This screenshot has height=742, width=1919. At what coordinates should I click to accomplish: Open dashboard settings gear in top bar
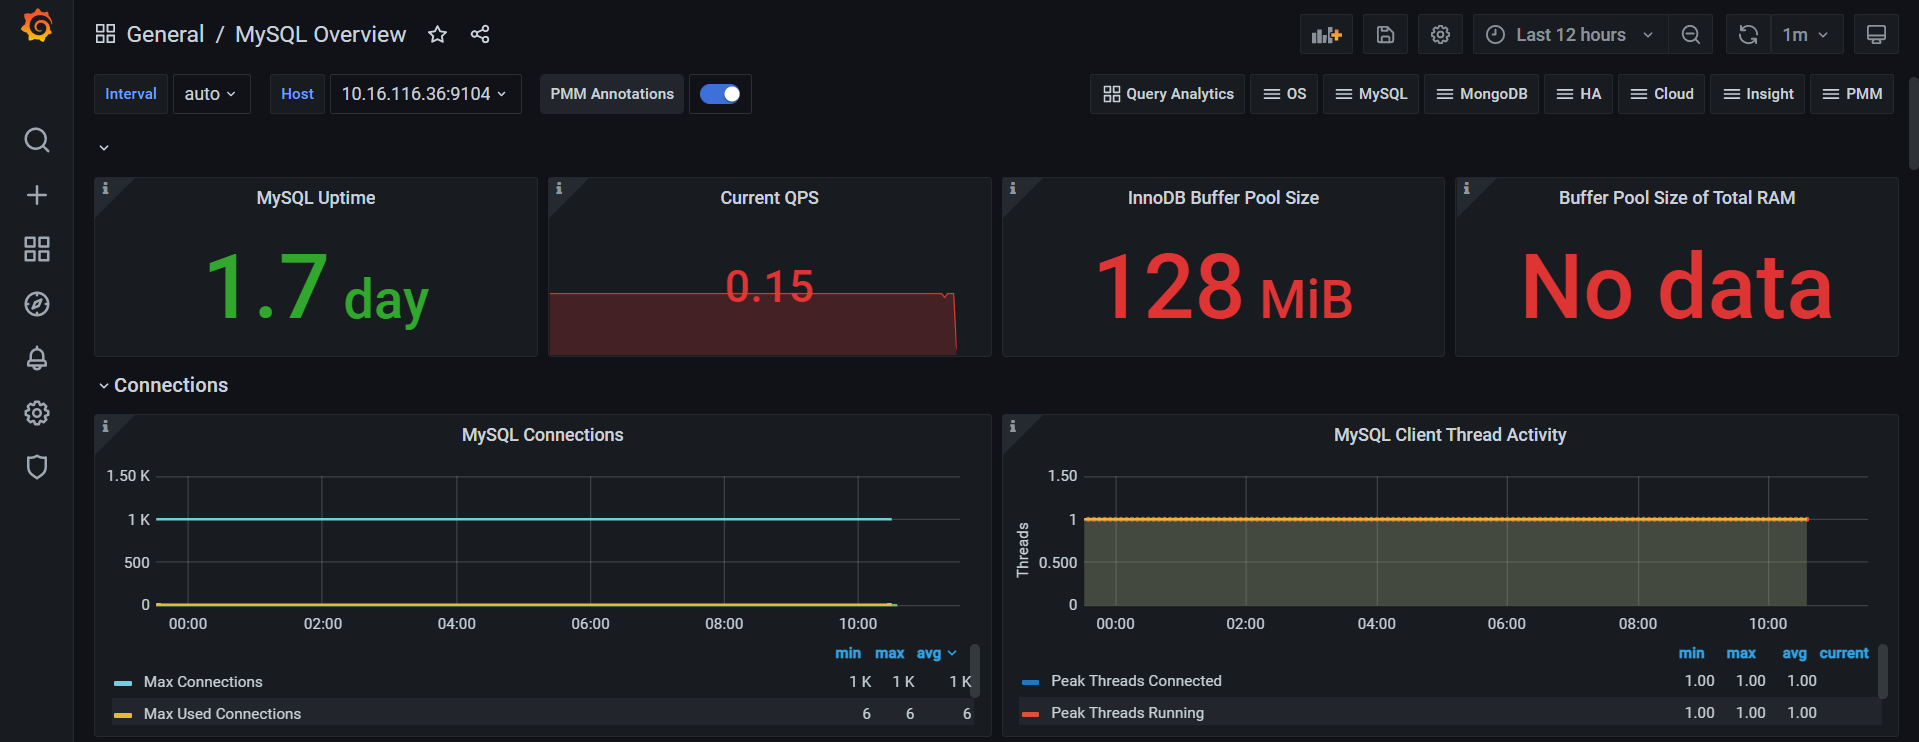(x=1440, y=35)
